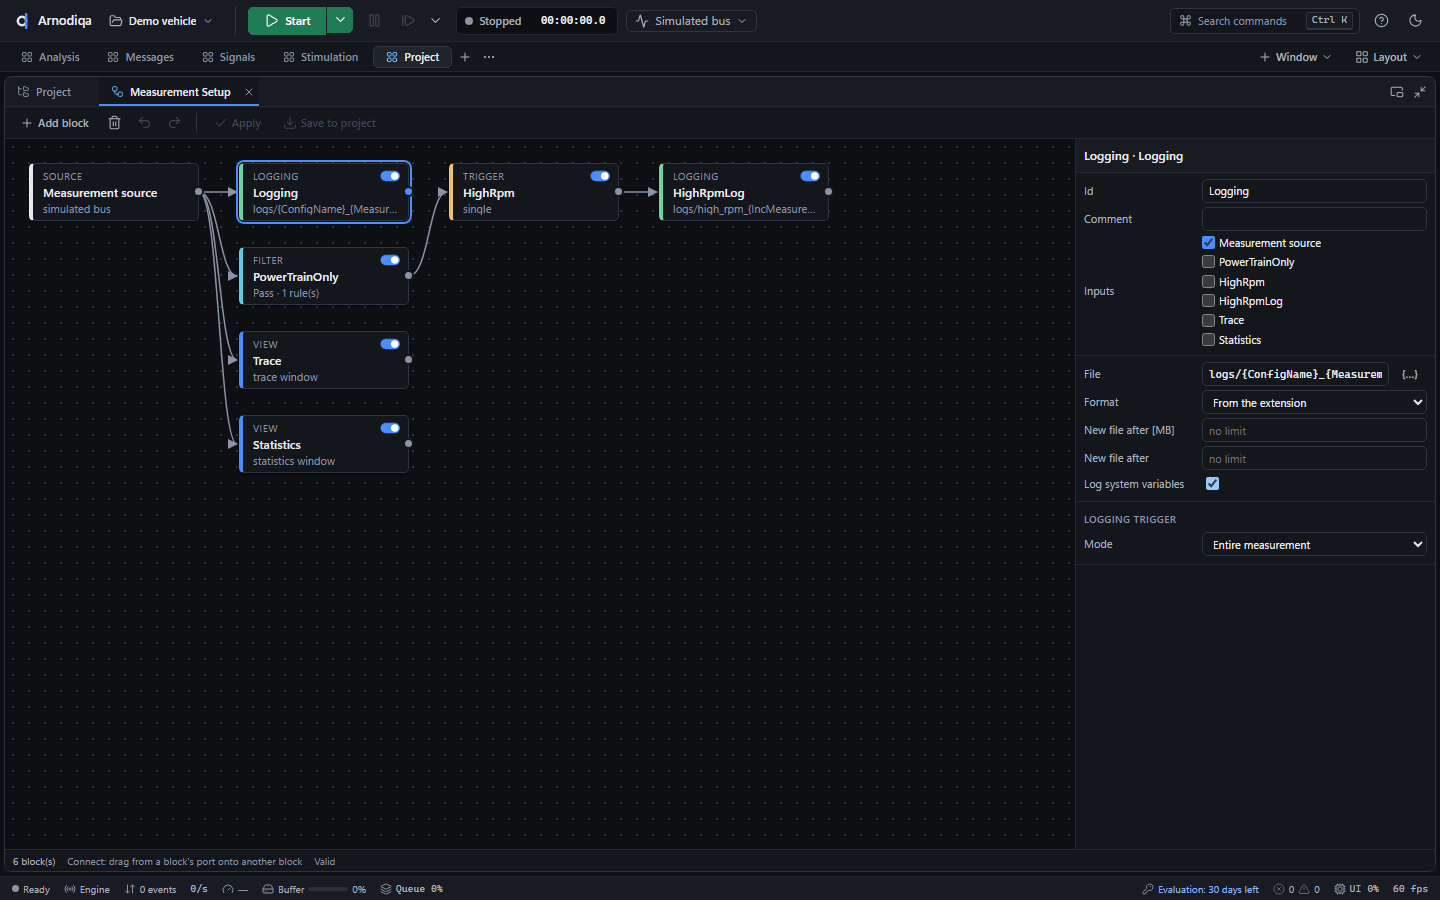Image resolution: width=1440 pixels, height=900 pixels.
Task: Click the Arnodiqa logo icon
Action: [x=22, y=21]
